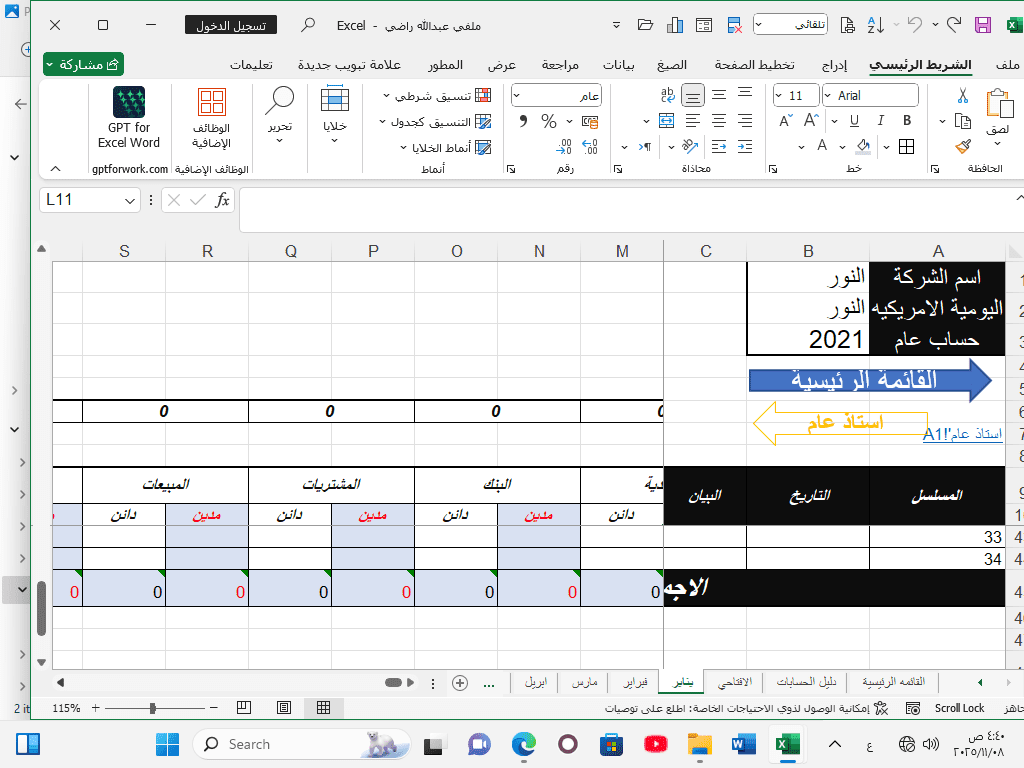Collapse the ribbon with the up chevron
Viewport: 1024px width, 768px height.
[56, 168]
